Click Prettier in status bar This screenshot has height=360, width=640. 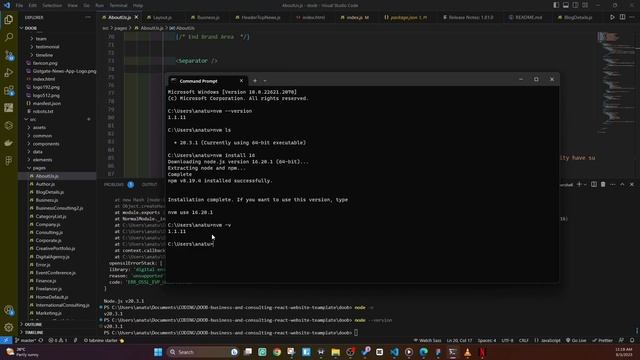pos(603,340)
